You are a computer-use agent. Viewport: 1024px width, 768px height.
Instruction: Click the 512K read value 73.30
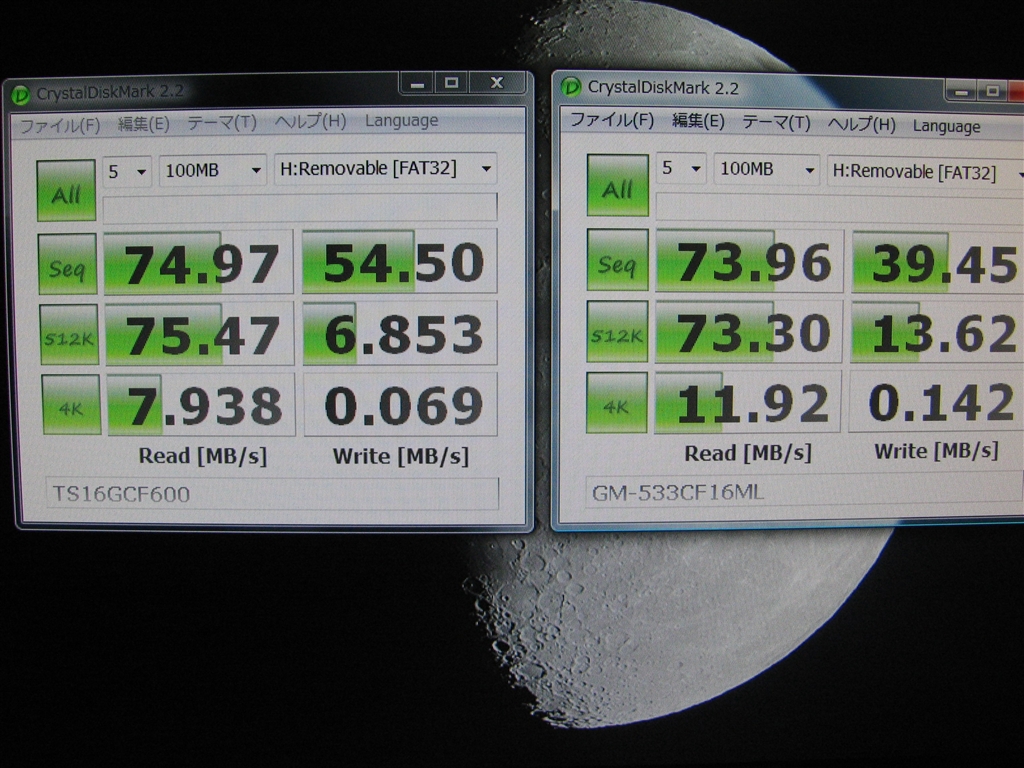(748, 332)
